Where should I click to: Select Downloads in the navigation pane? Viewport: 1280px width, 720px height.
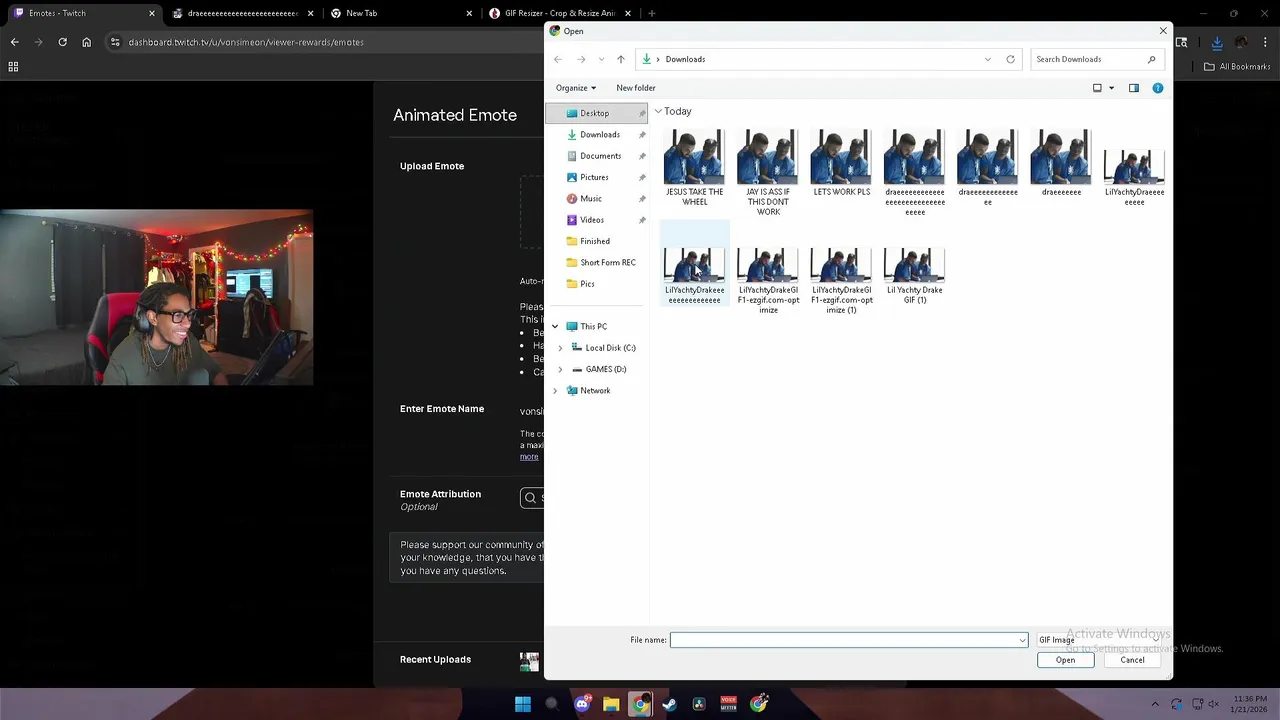[600, 134]
